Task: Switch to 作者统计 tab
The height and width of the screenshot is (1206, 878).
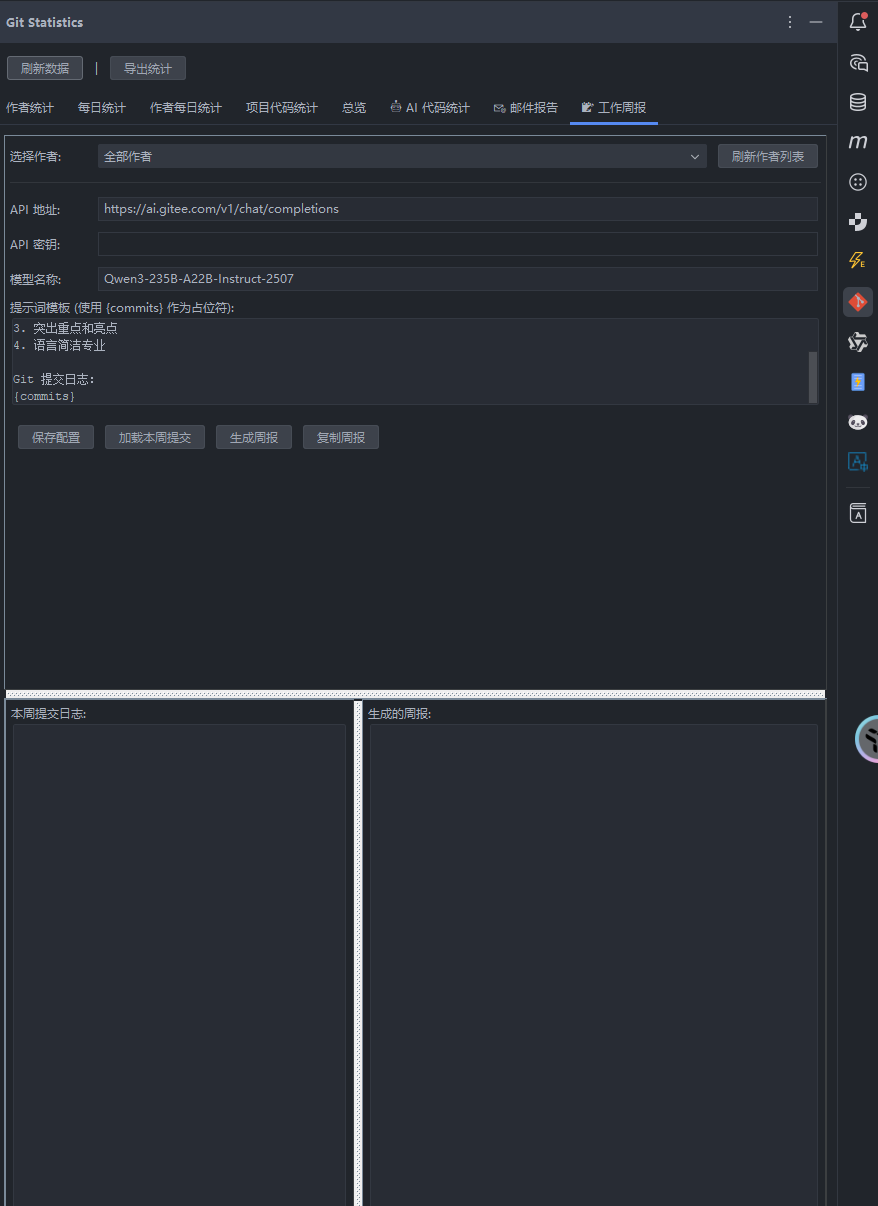Action: coord(30,108)
